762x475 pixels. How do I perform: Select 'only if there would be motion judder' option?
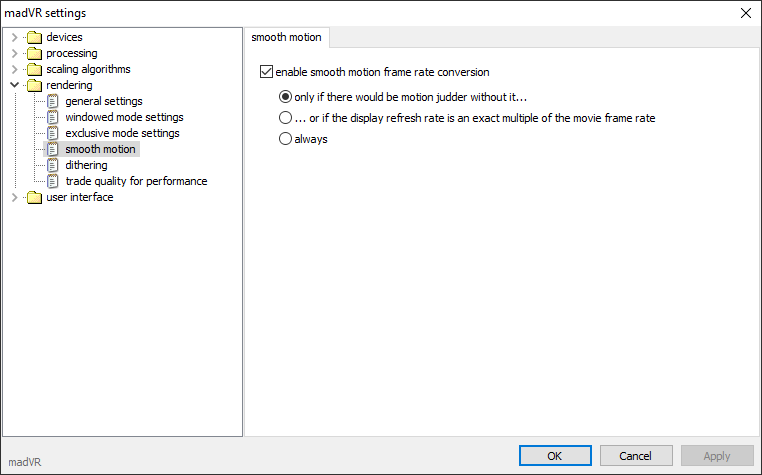(x=285, y=97)
